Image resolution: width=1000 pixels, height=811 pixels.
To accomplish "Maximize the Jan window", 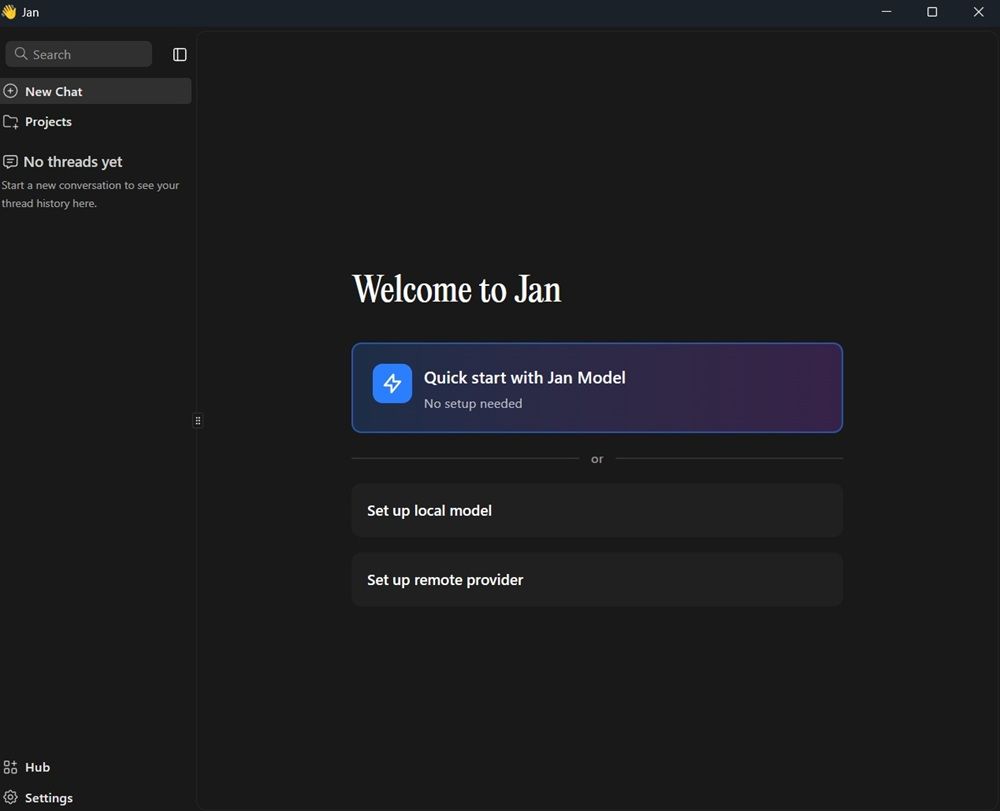I will tap(932, 12).
